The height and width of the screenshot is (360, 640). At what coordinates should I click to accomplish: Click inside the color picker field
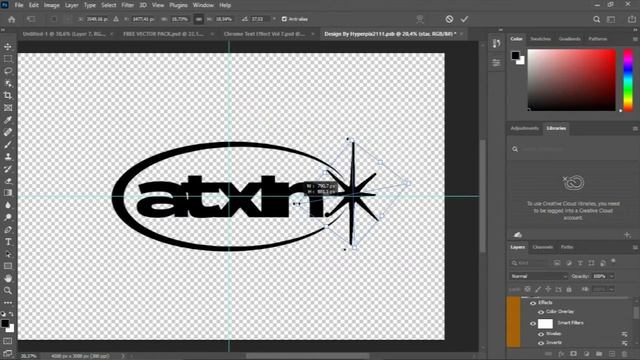coord(571,80)
